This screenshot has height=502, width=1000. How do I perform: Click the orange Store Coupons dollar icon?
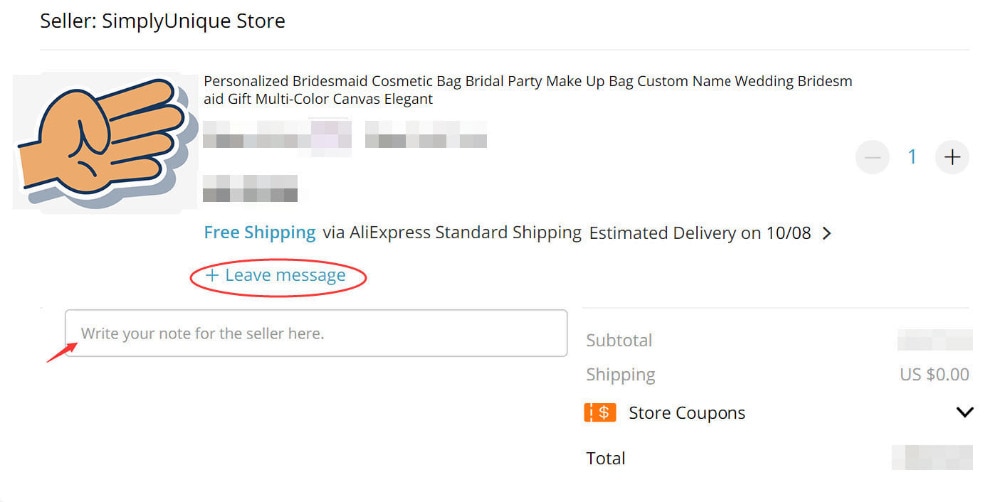point(599,413)
